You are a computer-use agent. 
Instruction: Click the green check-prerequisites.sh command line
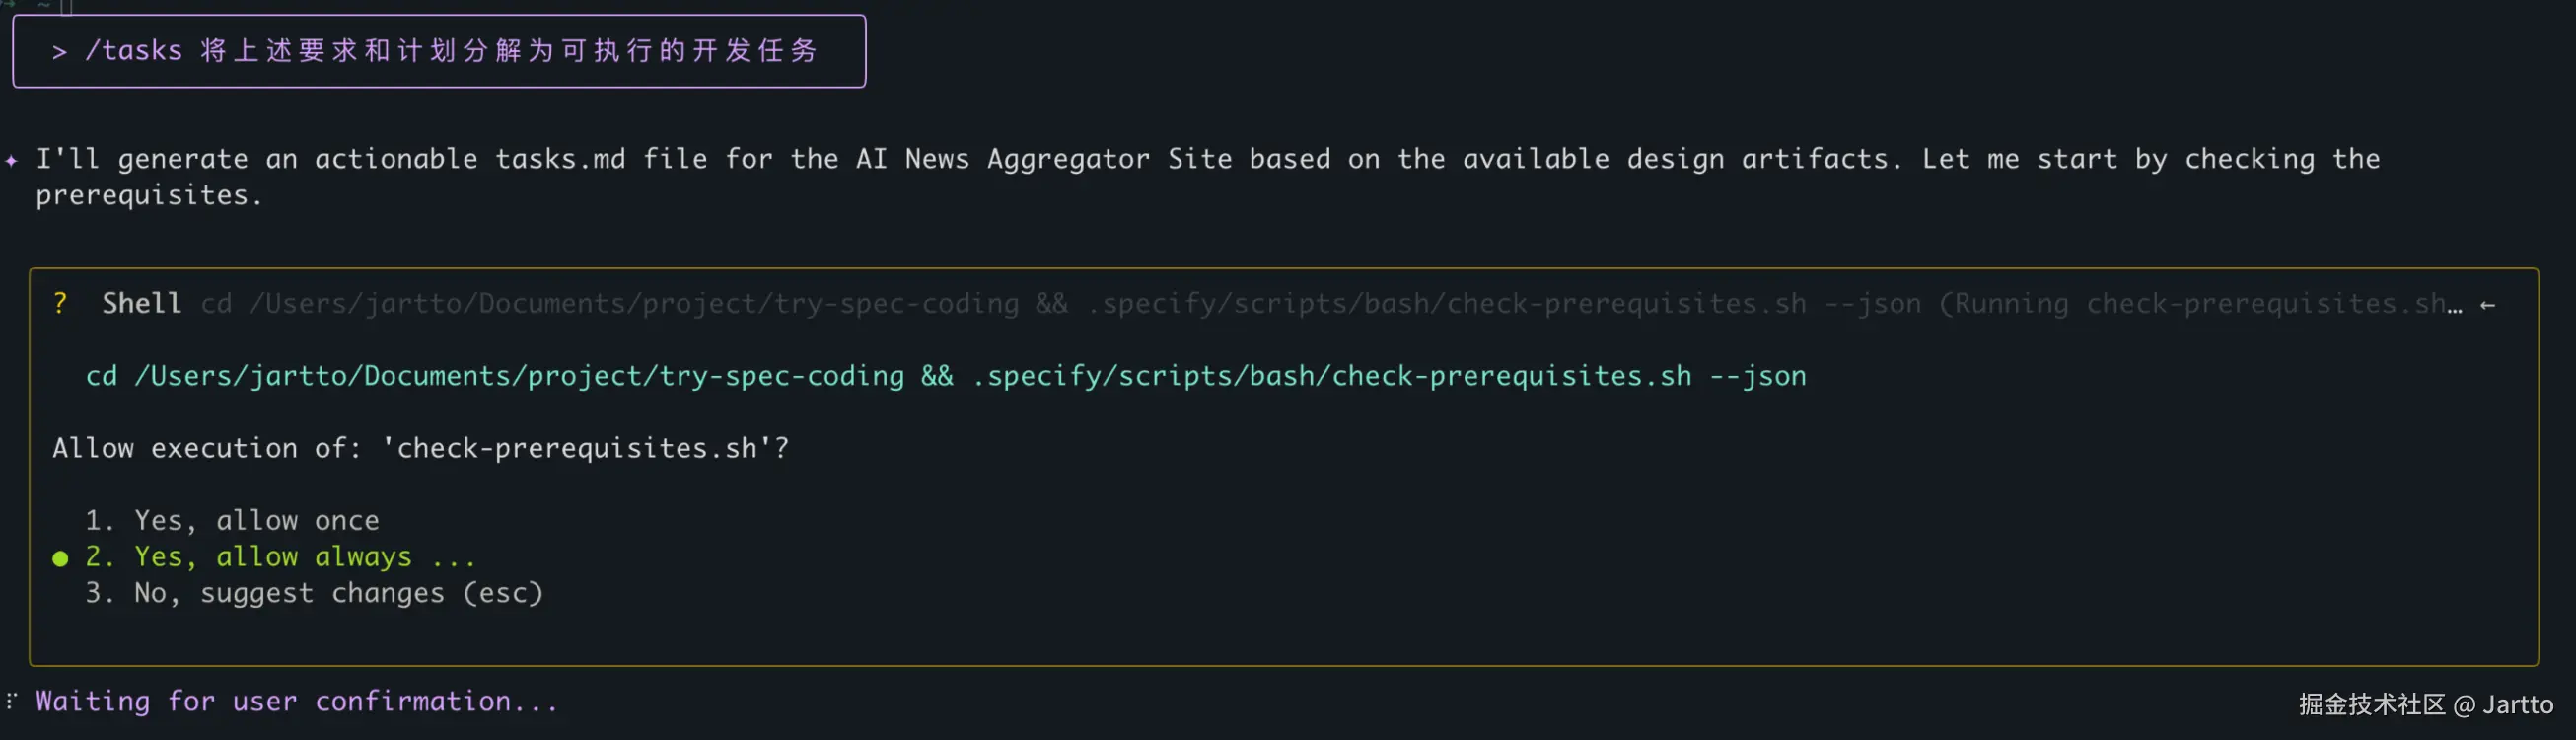click(945, 376)
